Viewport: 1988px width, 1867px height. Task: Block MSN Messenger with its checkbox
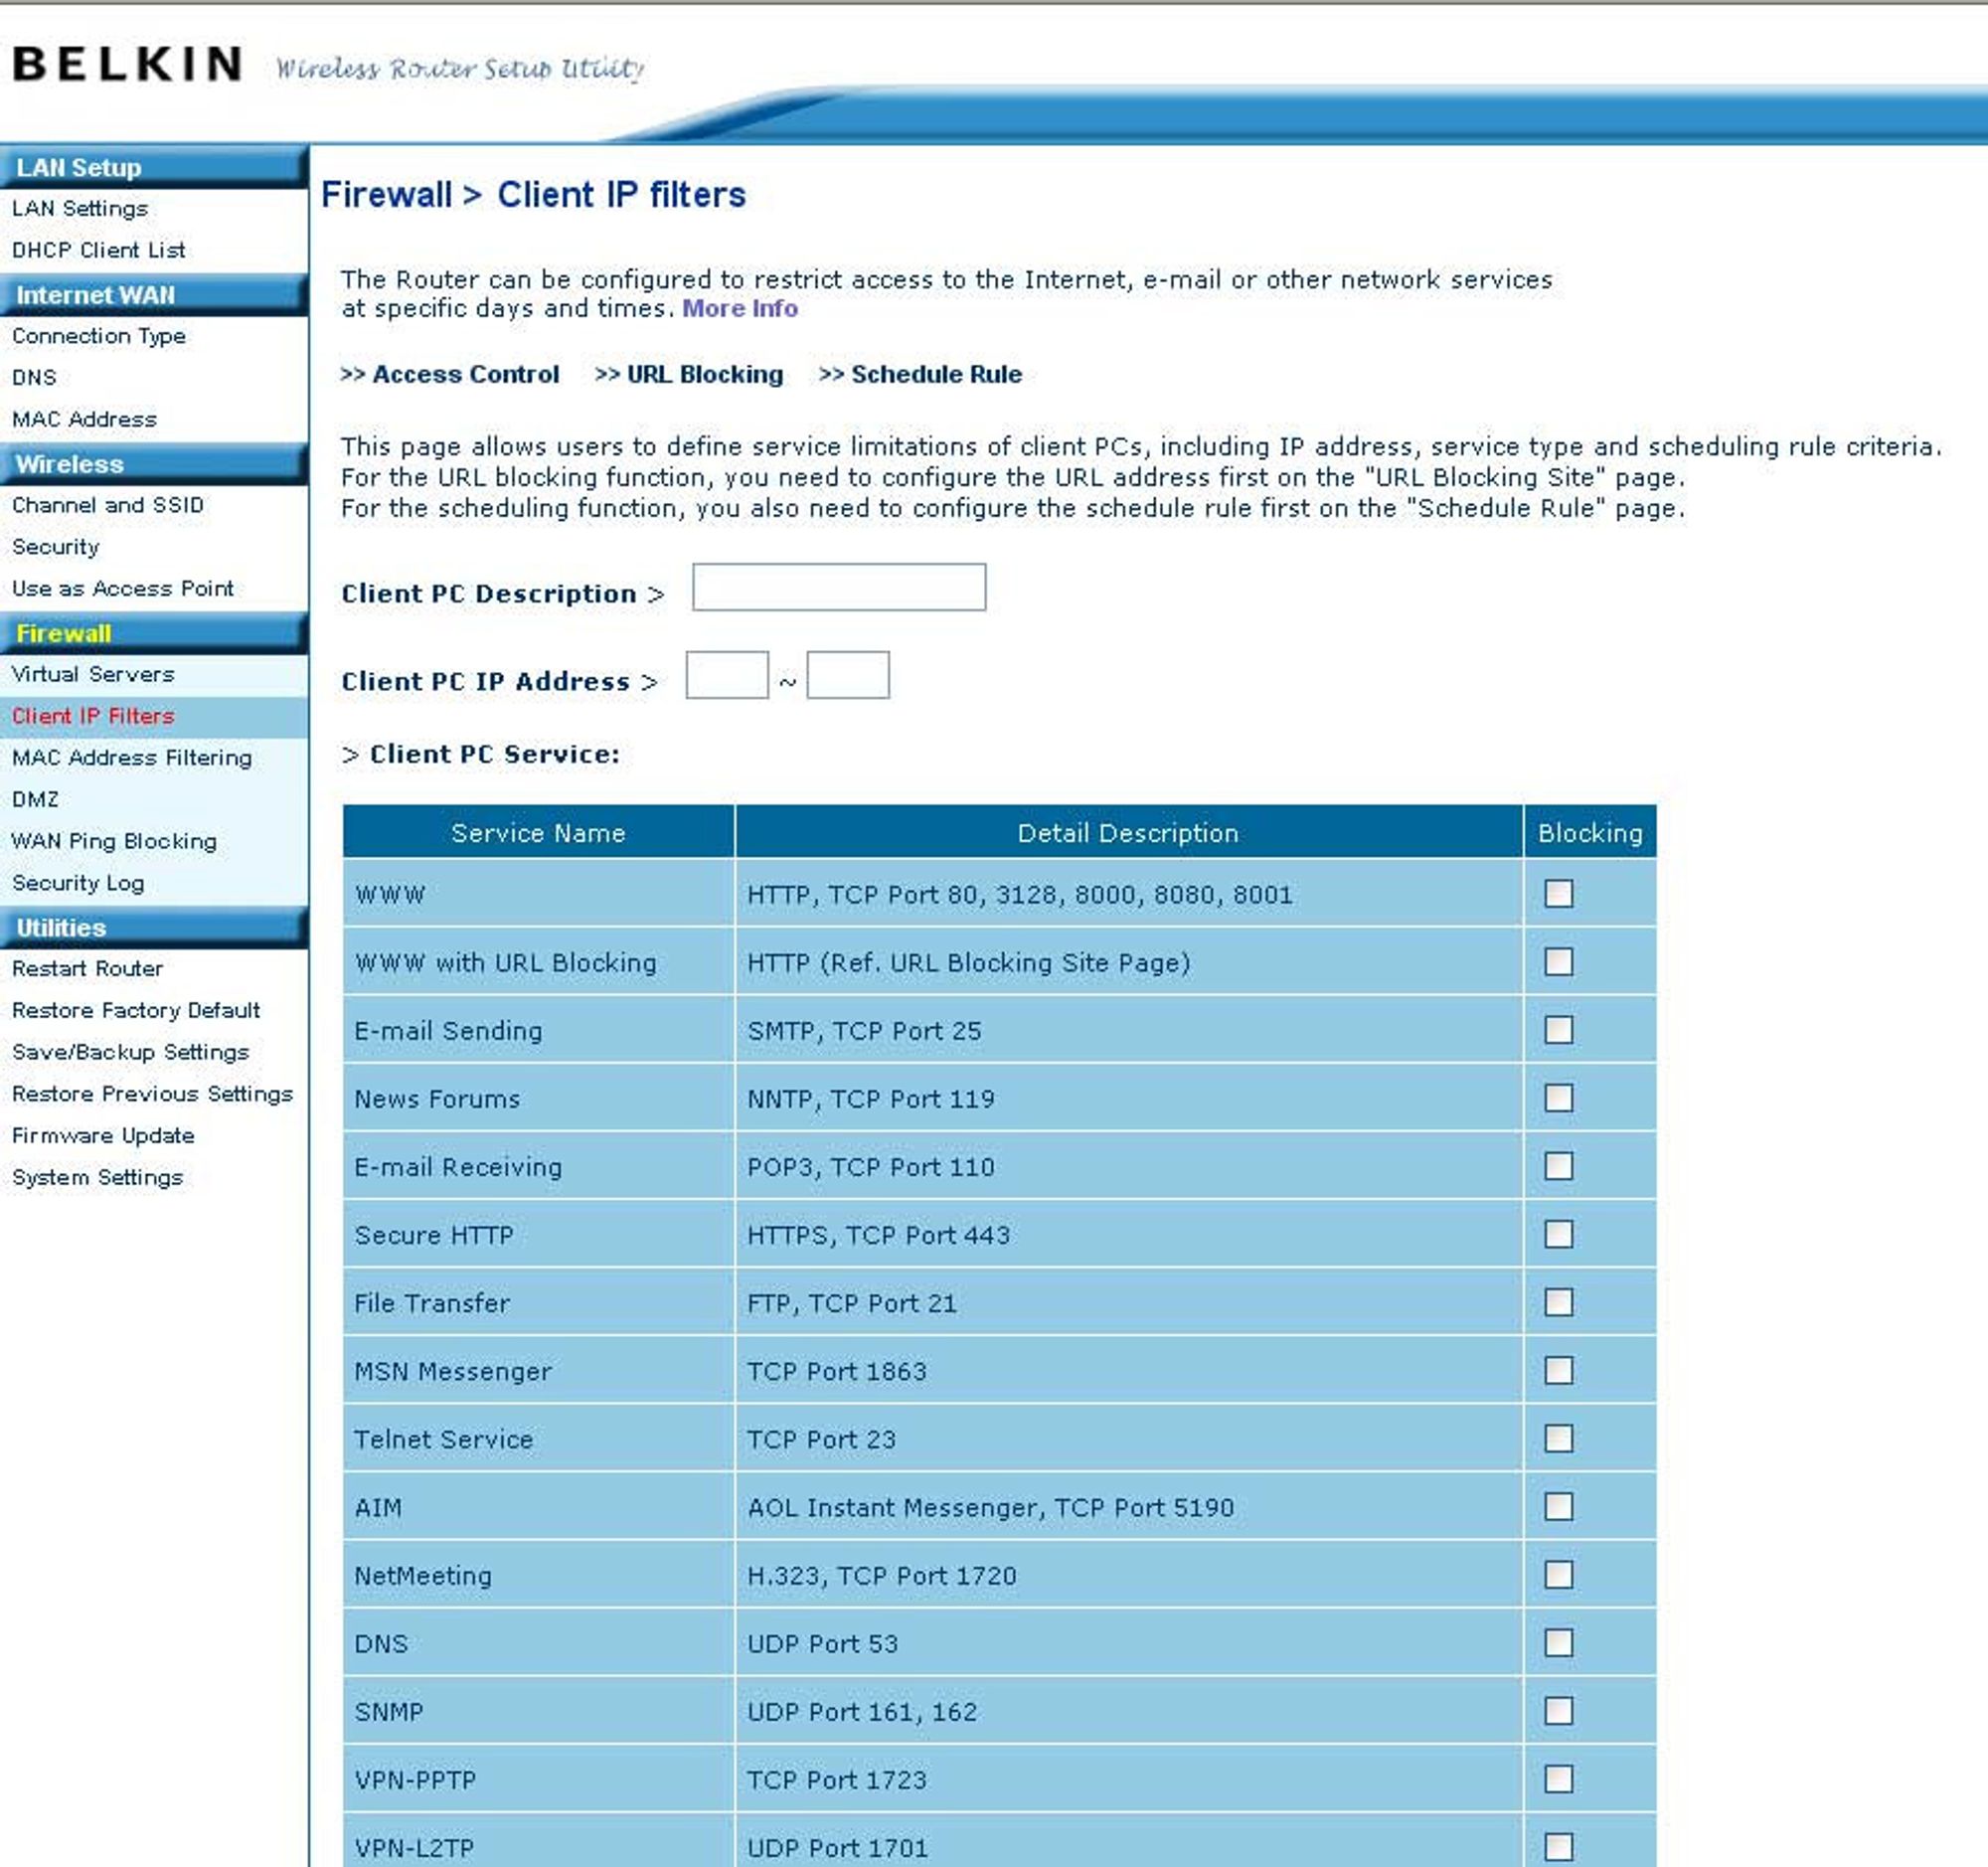(x=1558, y=1369)
